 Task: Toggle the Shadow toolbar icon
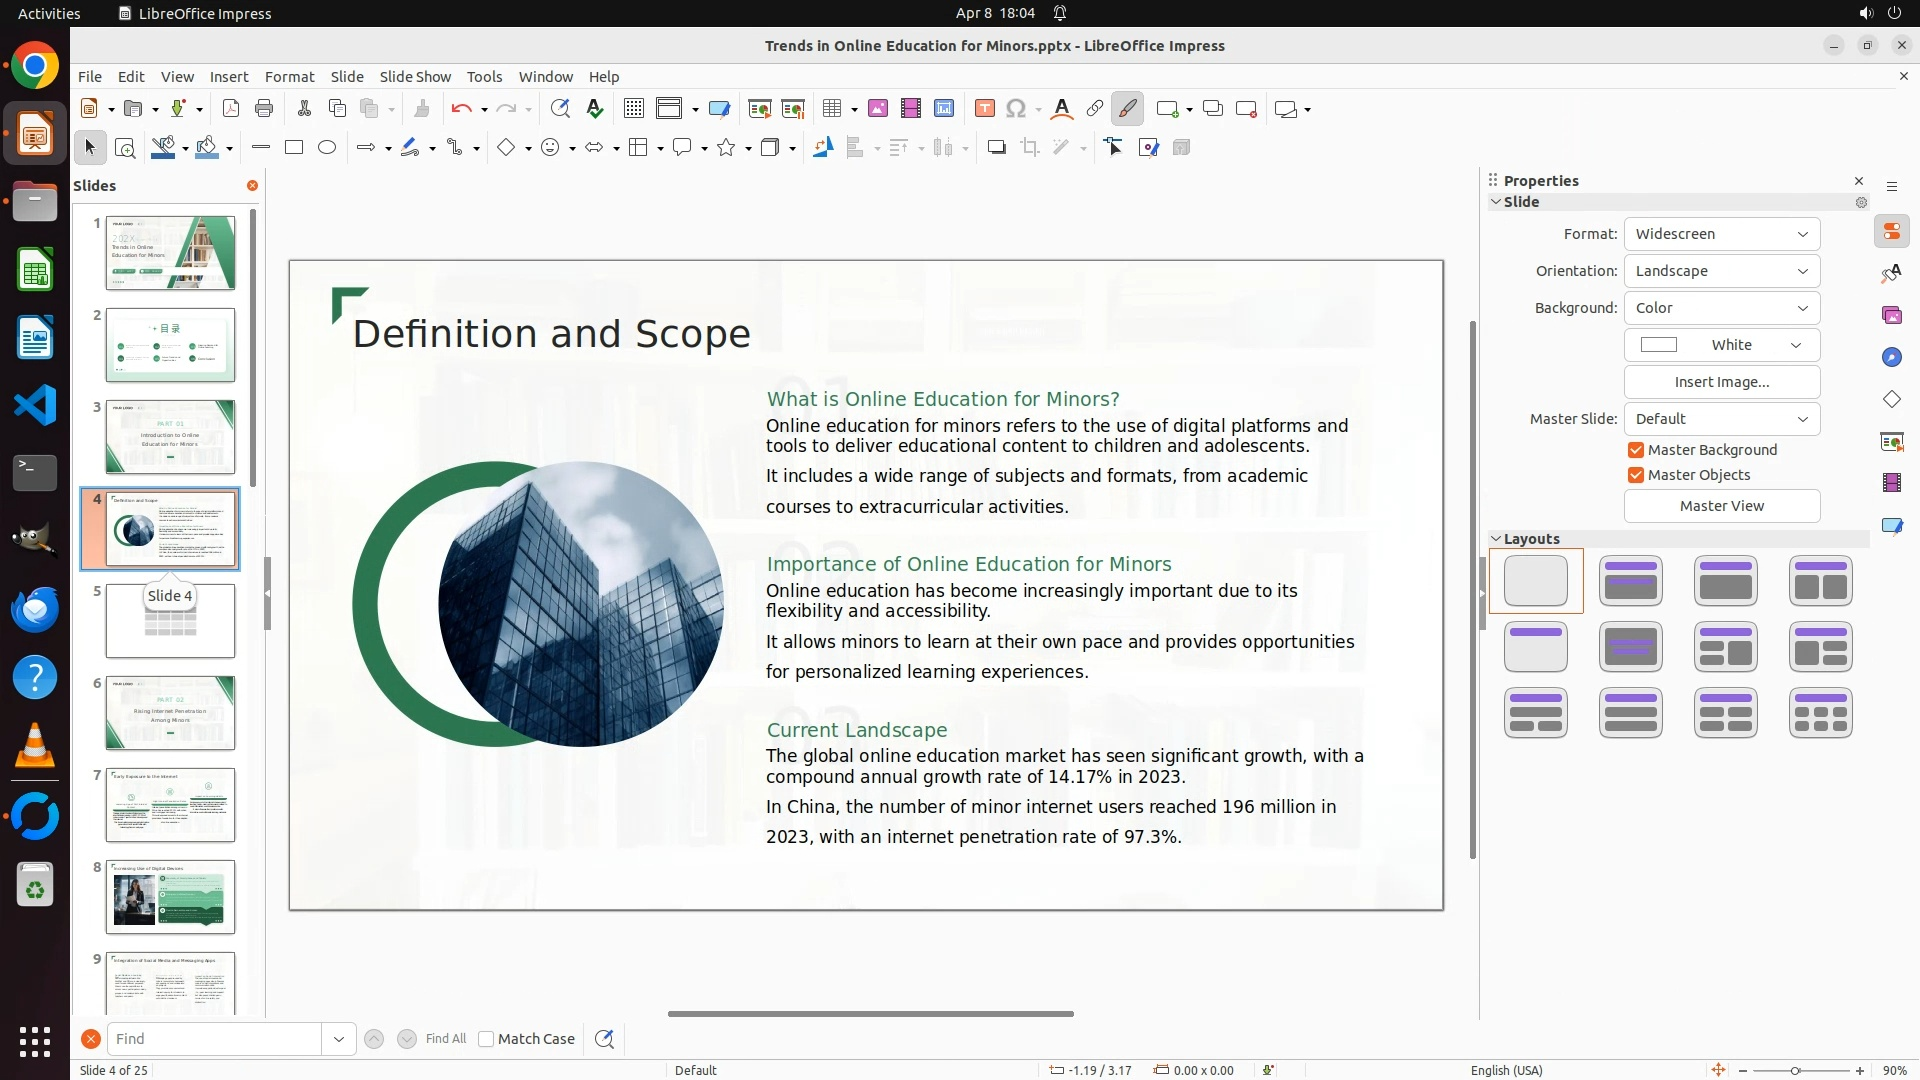pos(996,148)
